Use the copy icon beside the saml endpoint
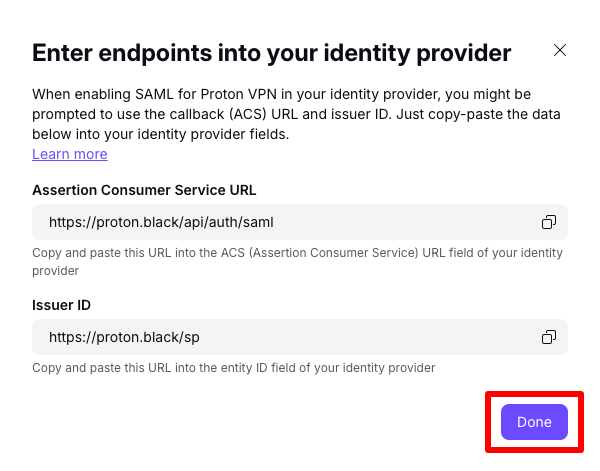Image resolution: width=600 pixels, height=471 pixels. [x=549, y=222]
